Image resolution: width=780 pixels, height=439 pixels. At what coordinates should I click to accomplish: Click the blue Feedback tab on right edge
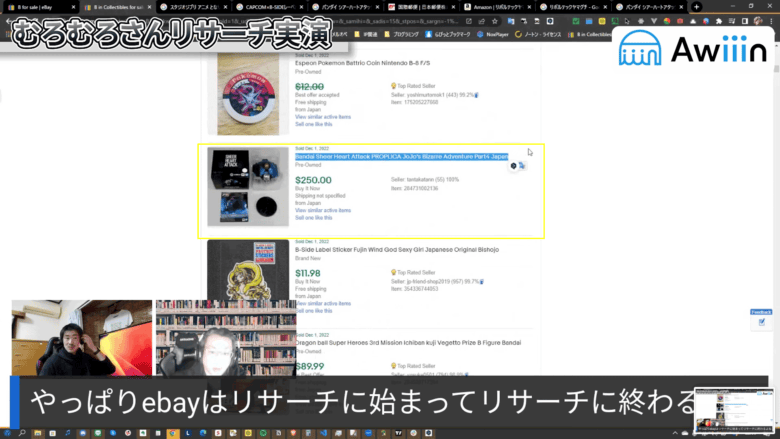coord(761,312)
